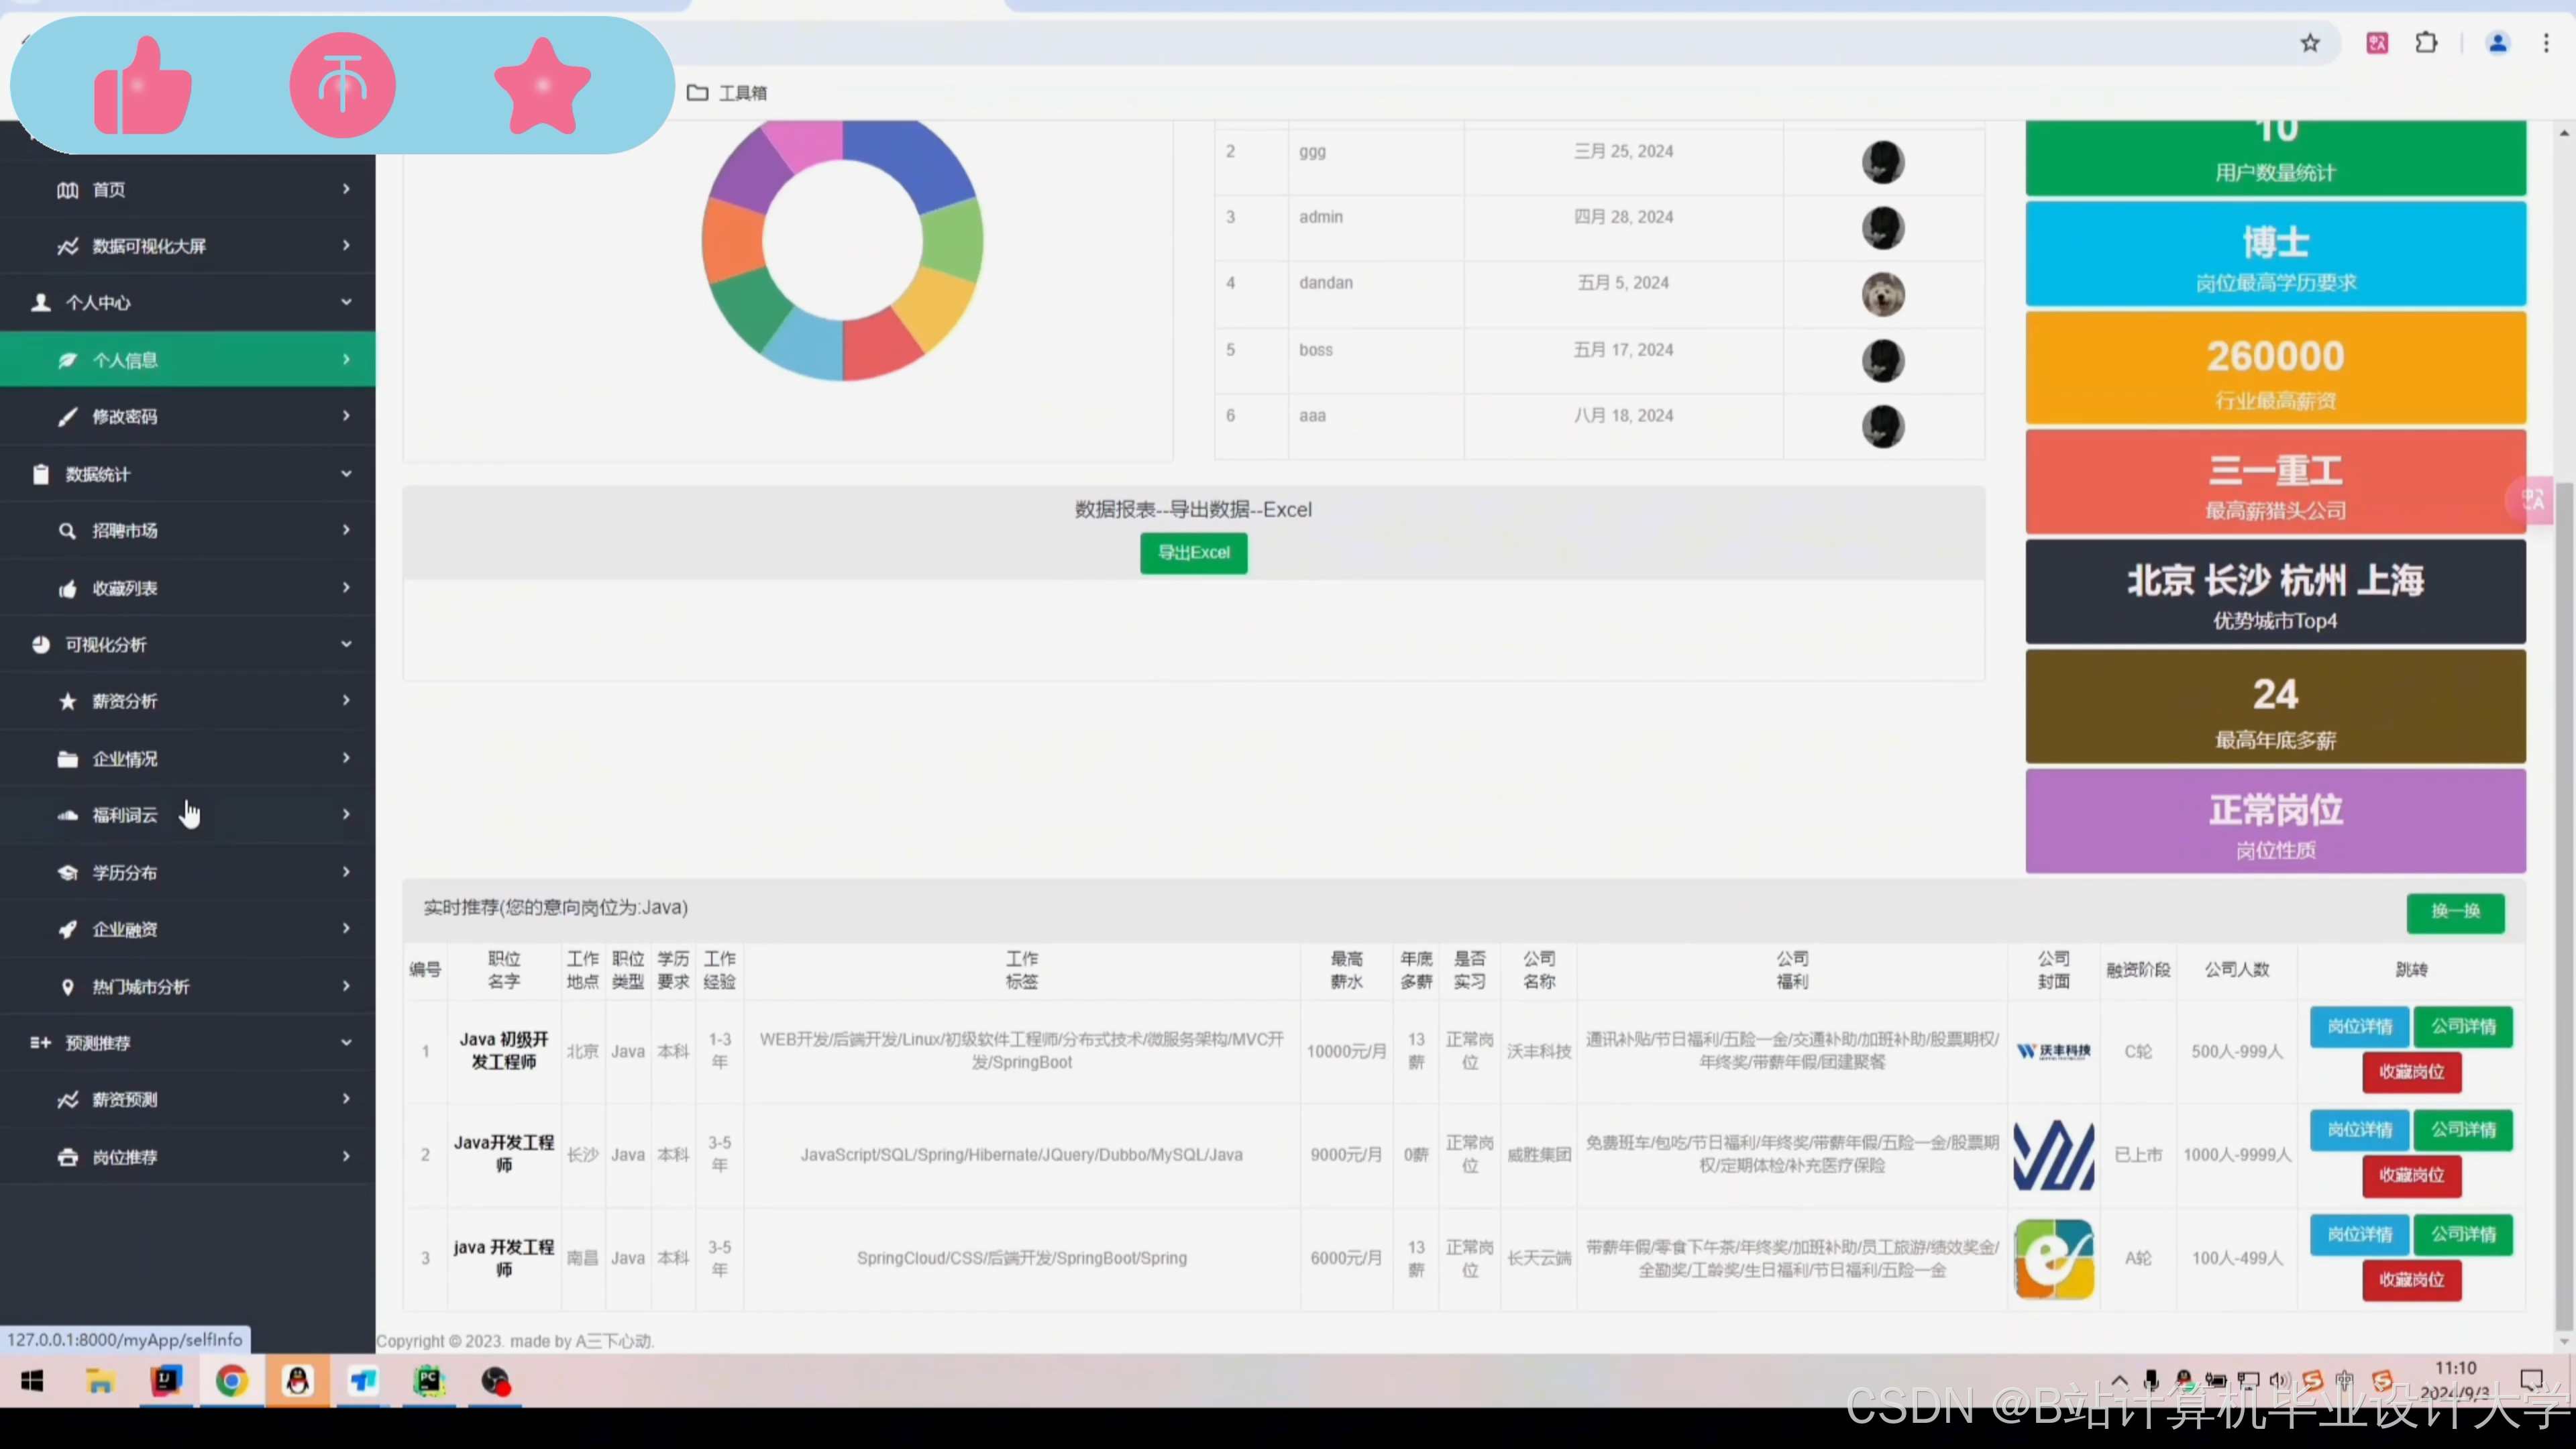Click the QQ penguin taskbar icon
The image size is (2576, 1449).
297,1381
